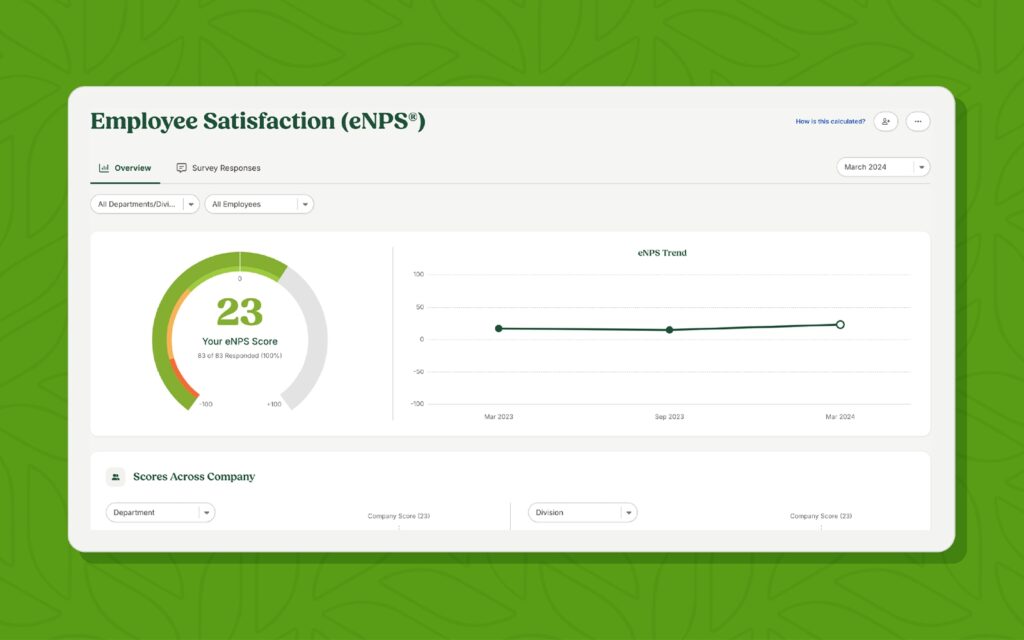Switch to the Survey Responses tab
This screenshot has height=640, width=1024.
click(218, 168)
